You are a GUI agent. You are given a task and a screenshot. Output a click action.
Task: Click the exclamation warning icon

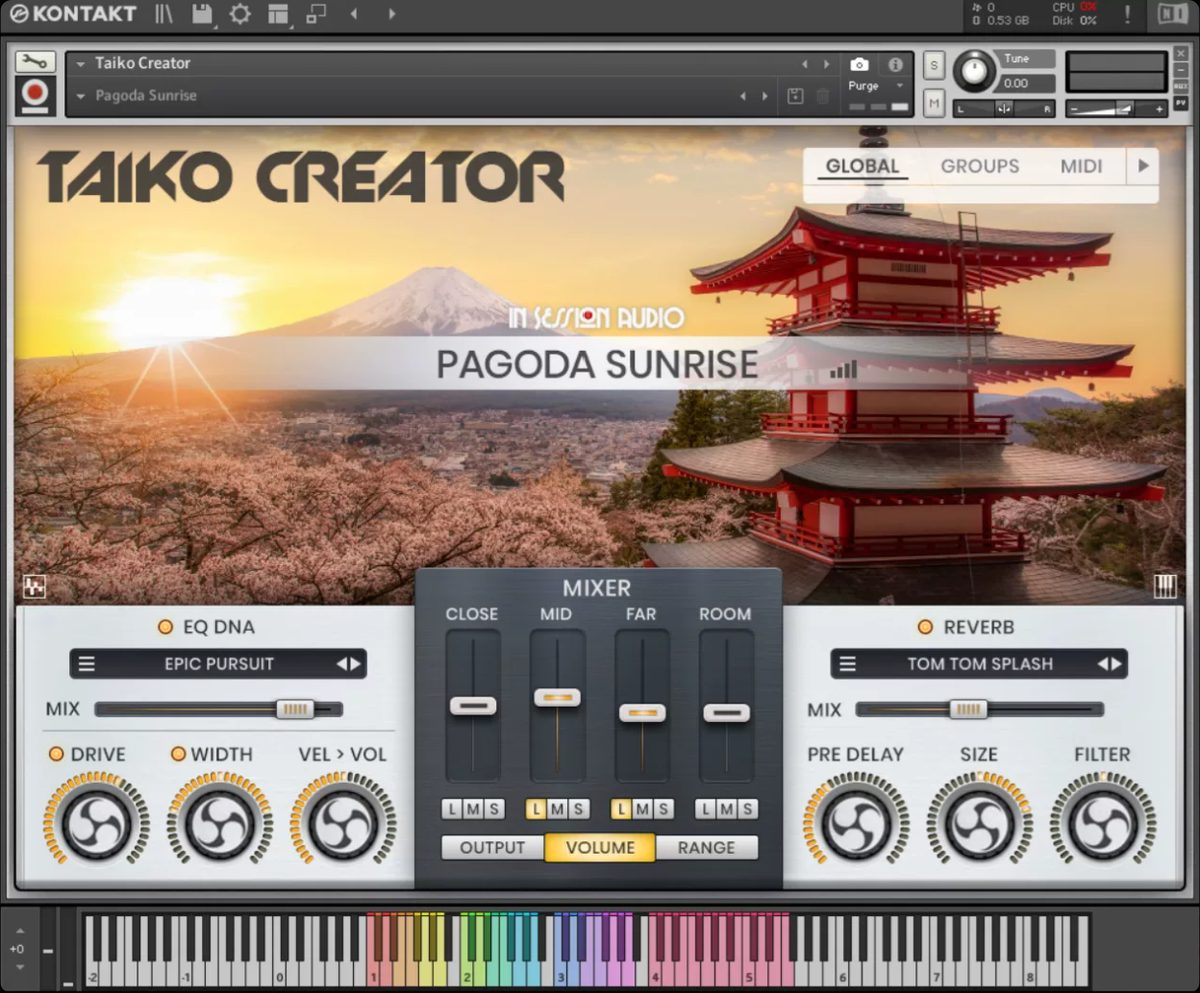[x=1128, y=14]
